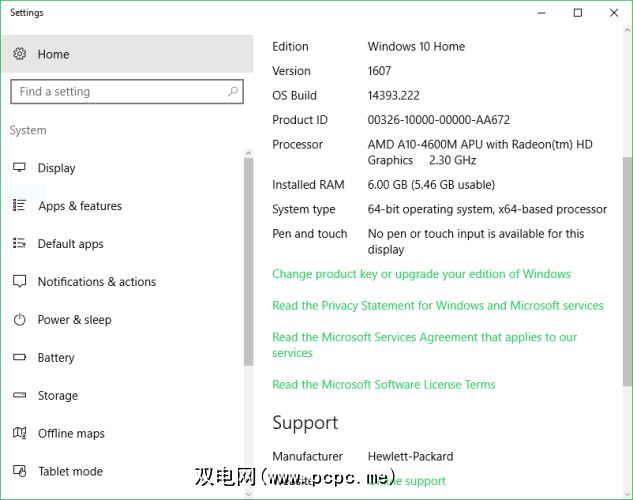
Task: Click the Support heading
Action: click(x=305, y=423)
